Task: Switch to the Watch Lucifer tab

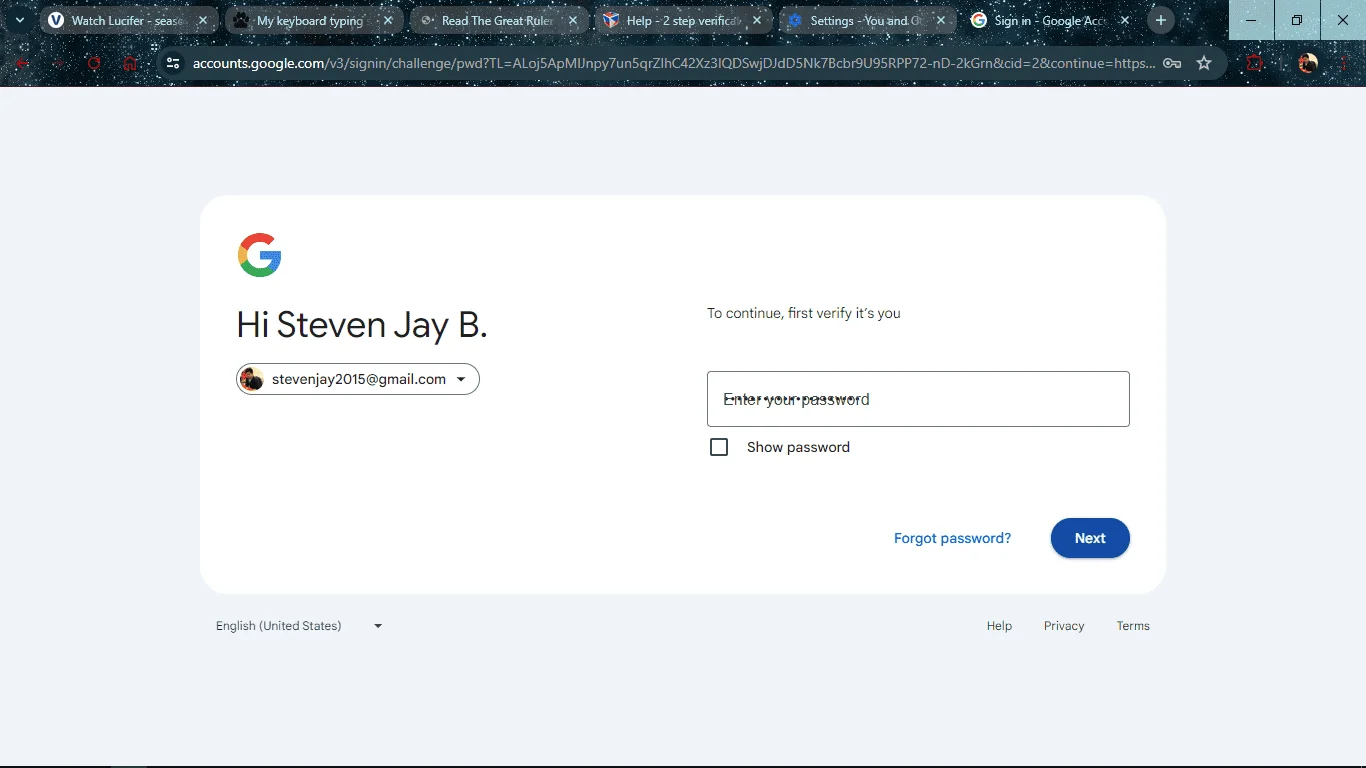Action: coord(130,20)
